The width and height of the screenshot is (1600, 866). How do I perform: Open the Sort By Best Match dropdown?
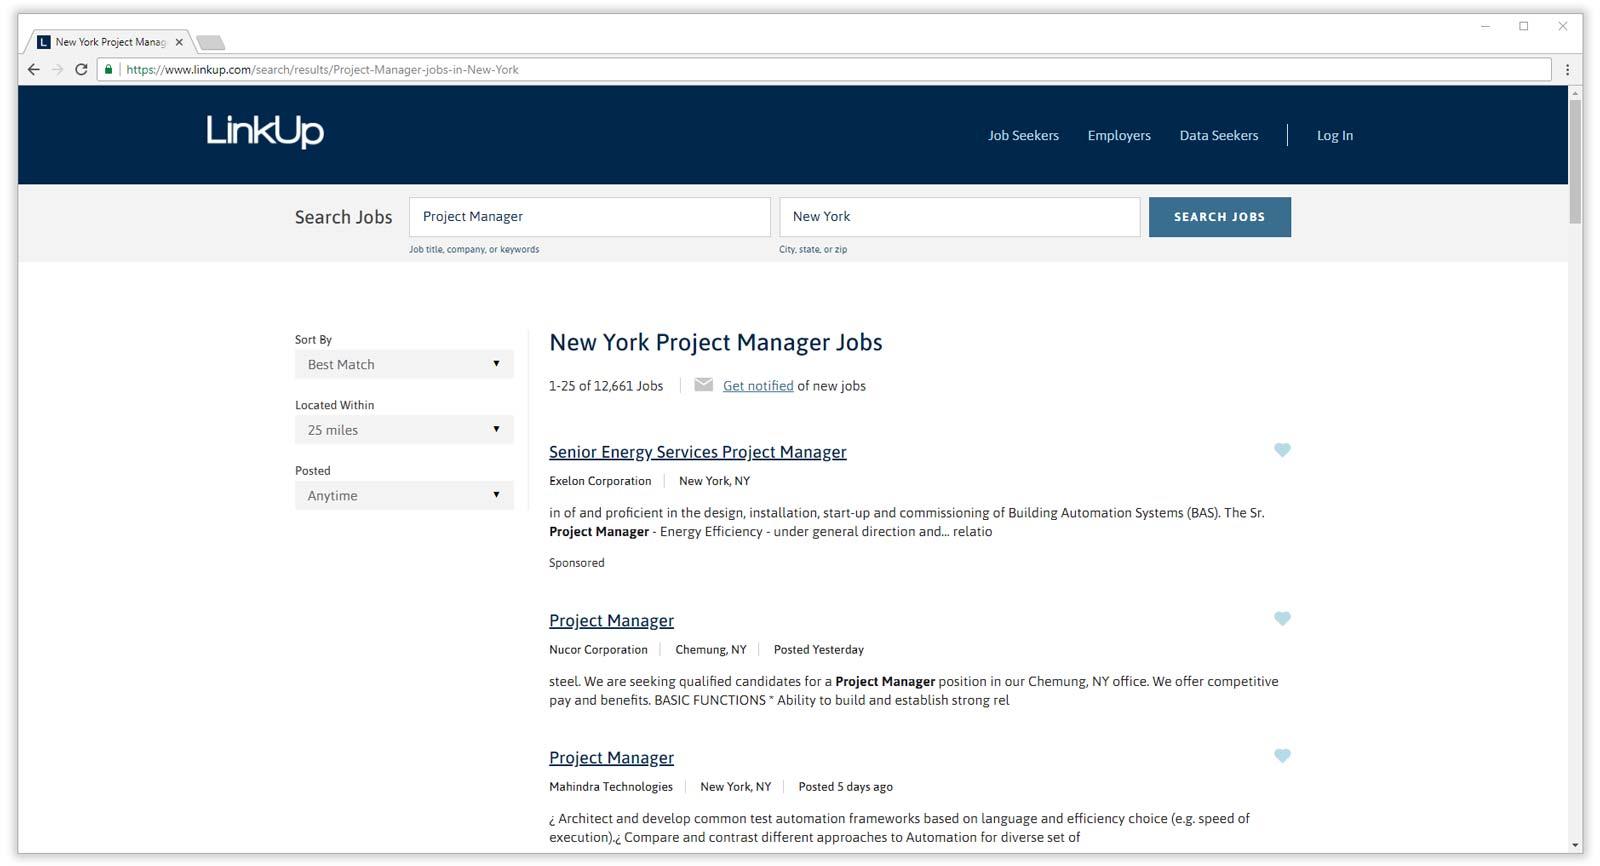404,364
